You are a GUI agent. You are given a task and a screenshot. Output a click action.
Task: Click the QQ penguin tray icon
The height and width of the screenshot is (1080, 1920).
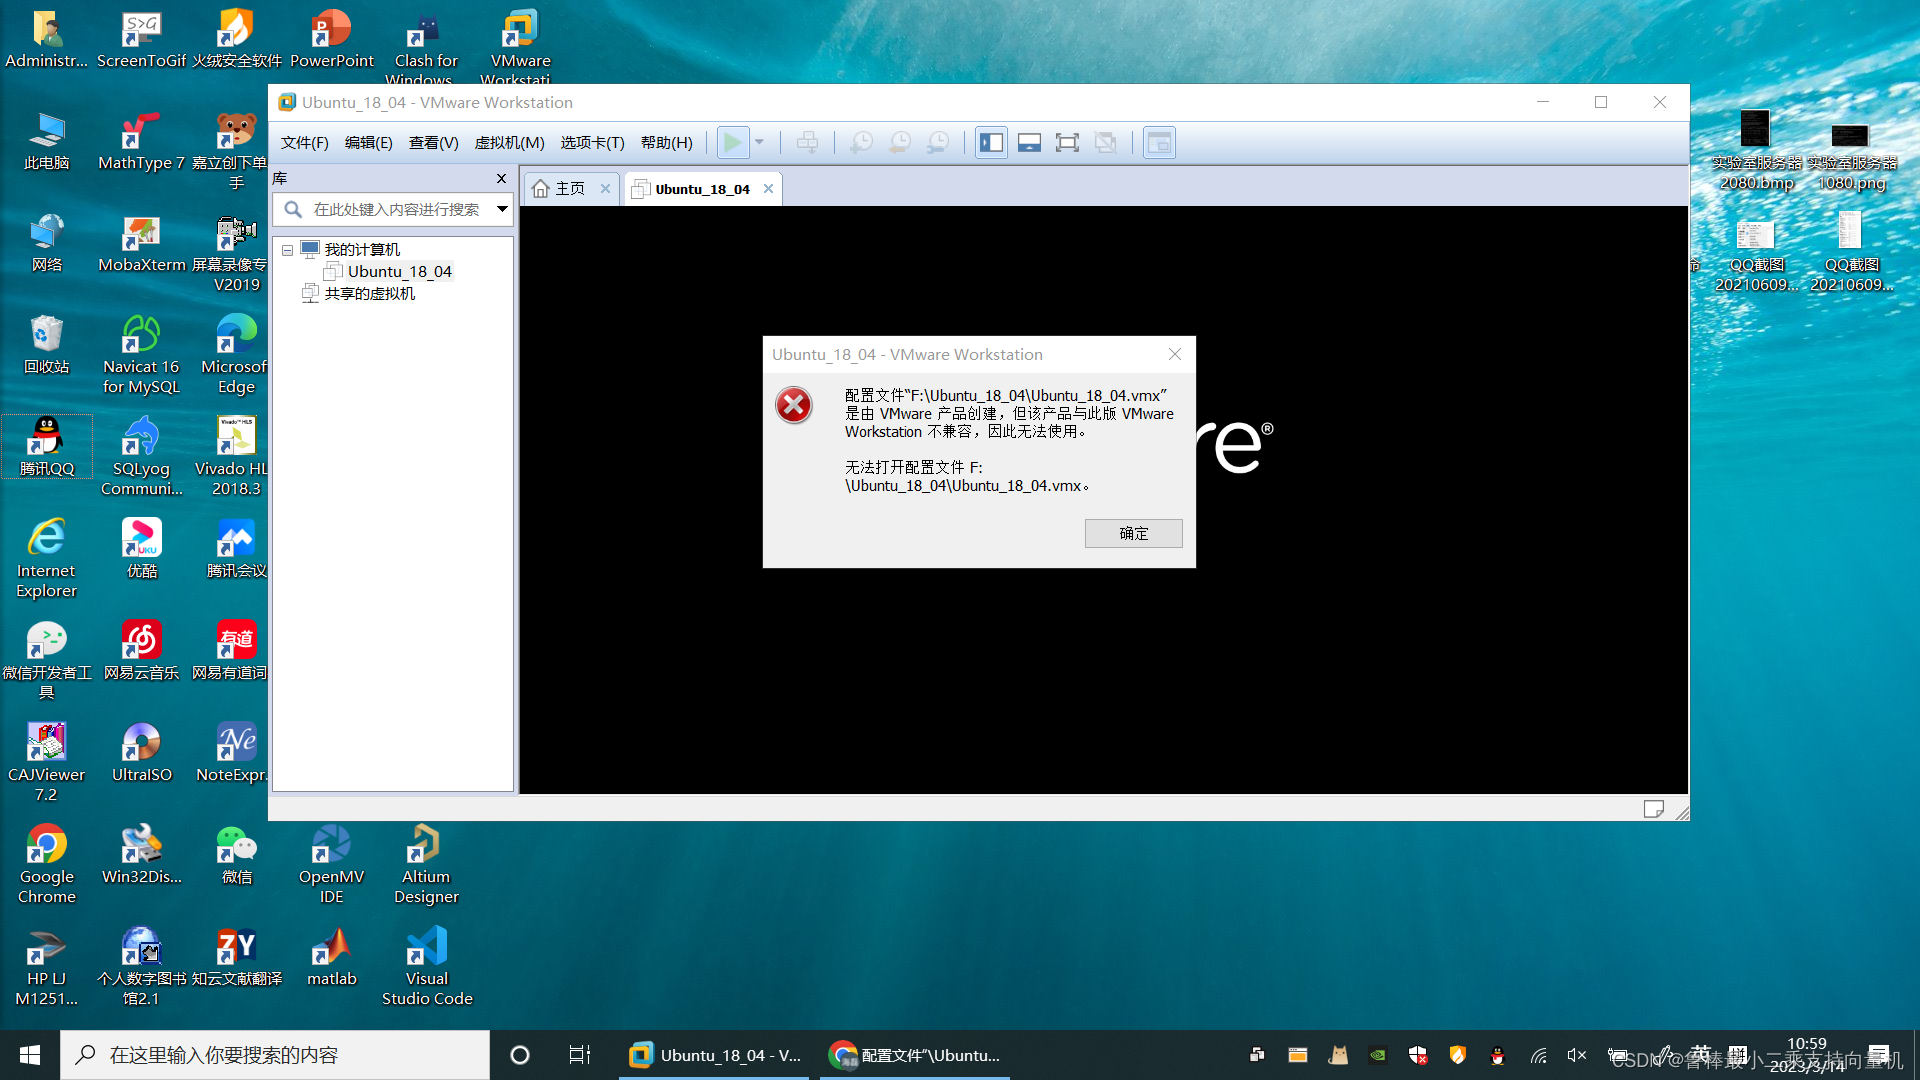pos(1497,1055)
